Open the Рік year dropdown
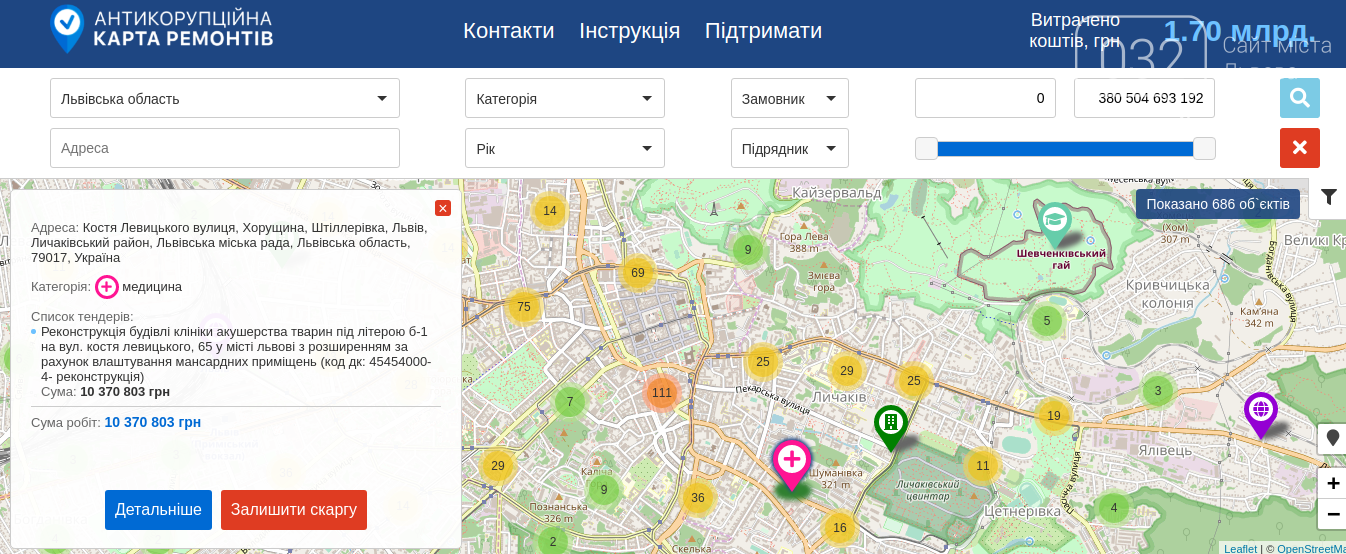The width and height of the screenshot is (1346, 554). tap(564, 148)
